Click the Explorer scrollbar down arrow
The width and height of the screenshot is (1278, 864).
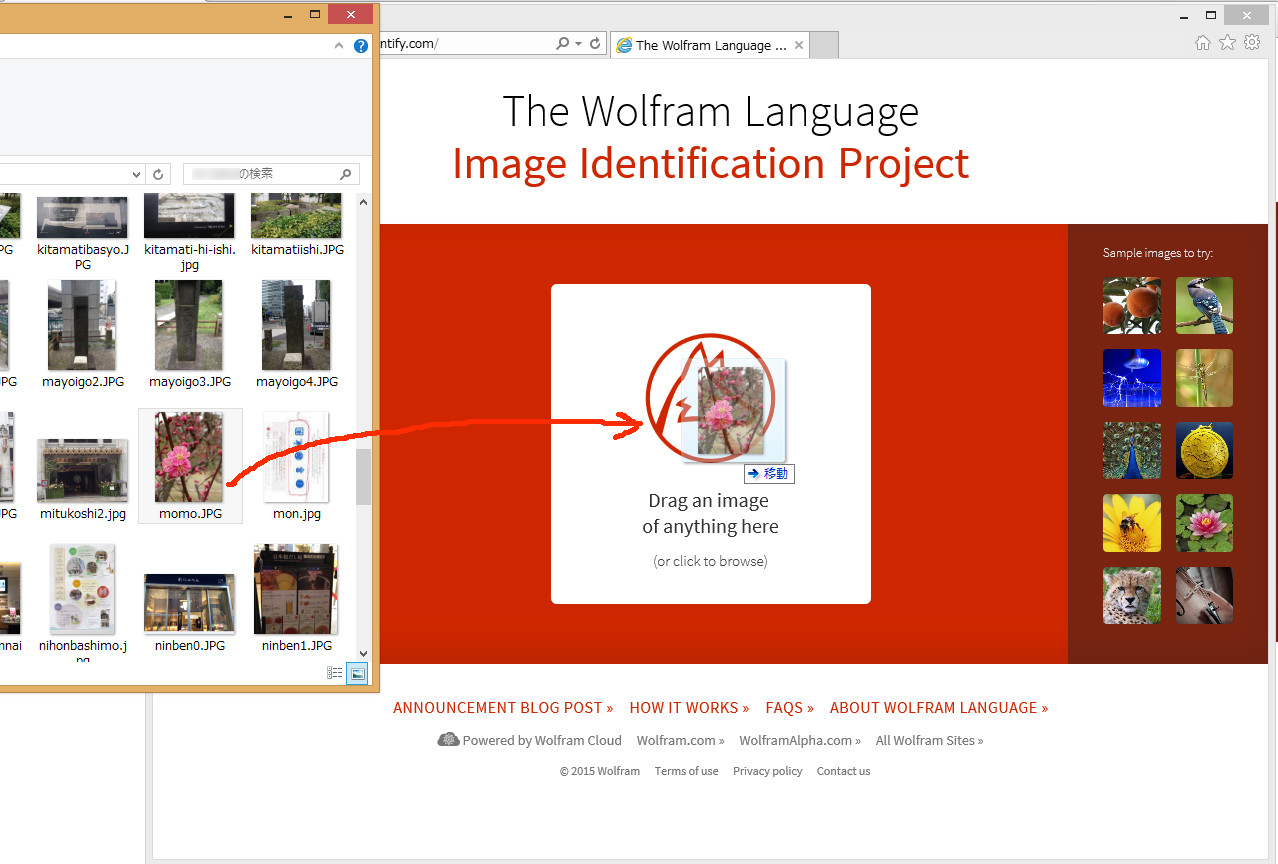point(363,653)
